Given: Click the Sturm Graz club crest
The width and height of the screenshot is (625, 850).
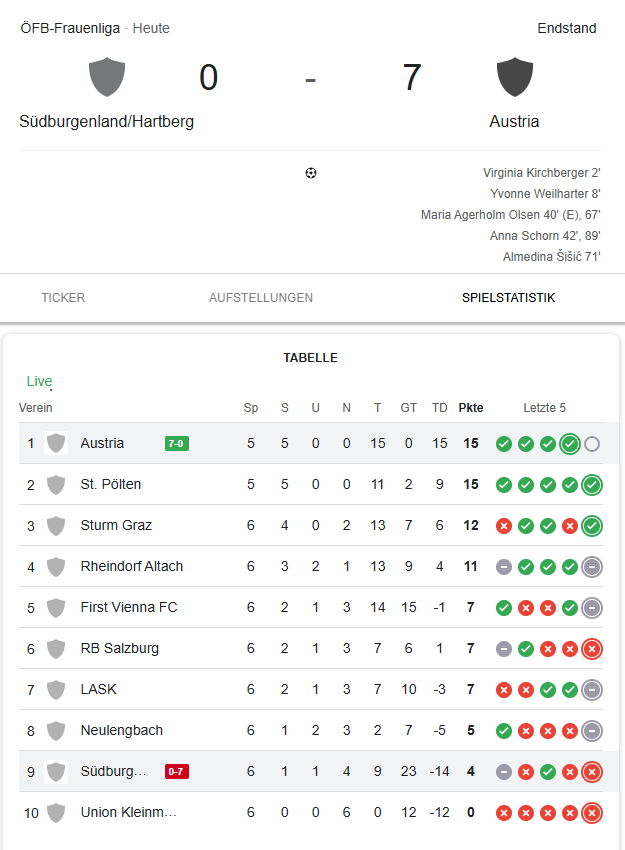Looking at the screenshot, I should tap(56, 526).
